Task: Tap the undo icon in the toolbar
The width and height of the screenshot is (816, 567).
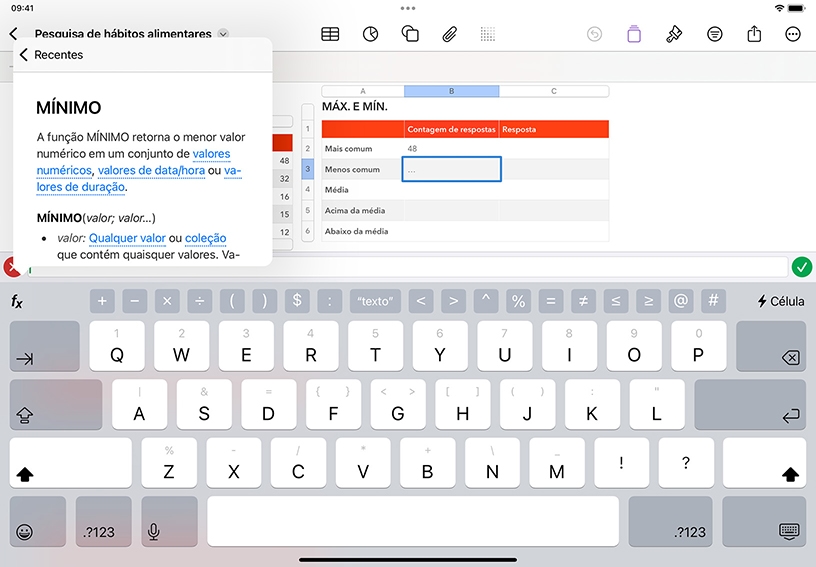Action: click(x=594, y=34)
